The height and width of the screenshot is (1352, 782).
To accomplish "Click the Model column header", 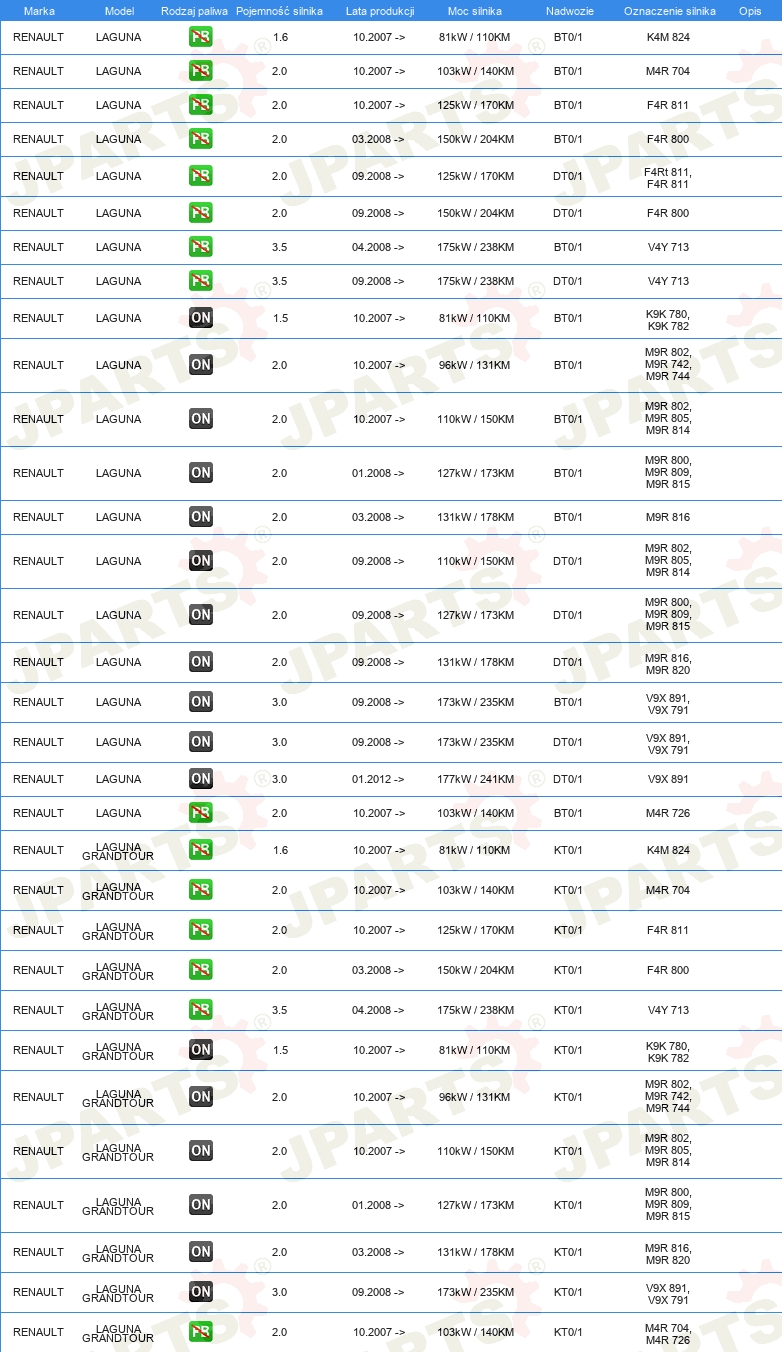I will click(119, 10).
